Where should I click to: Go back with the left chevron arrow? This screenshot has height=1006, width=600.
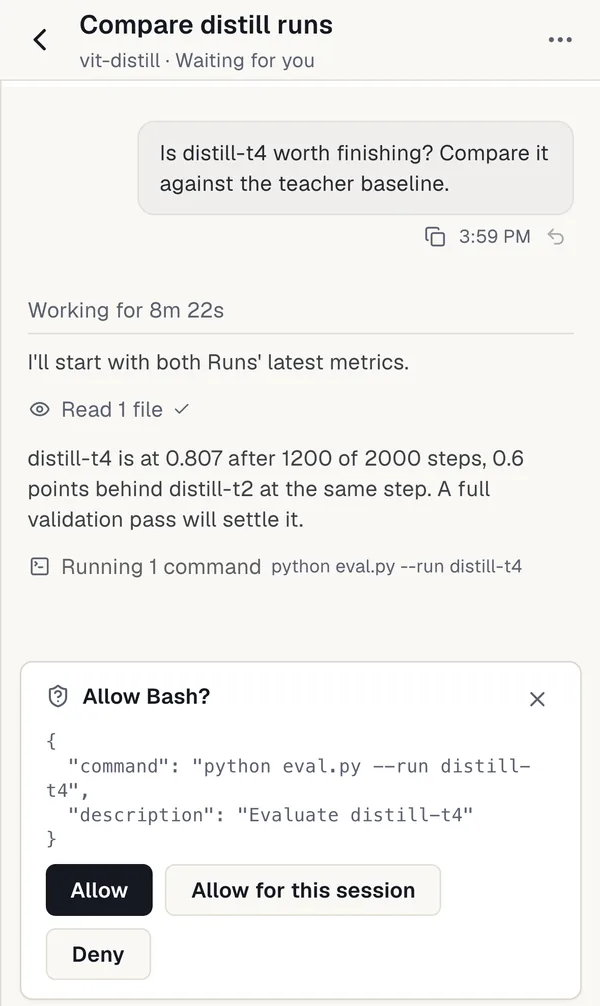pos(40,40)
